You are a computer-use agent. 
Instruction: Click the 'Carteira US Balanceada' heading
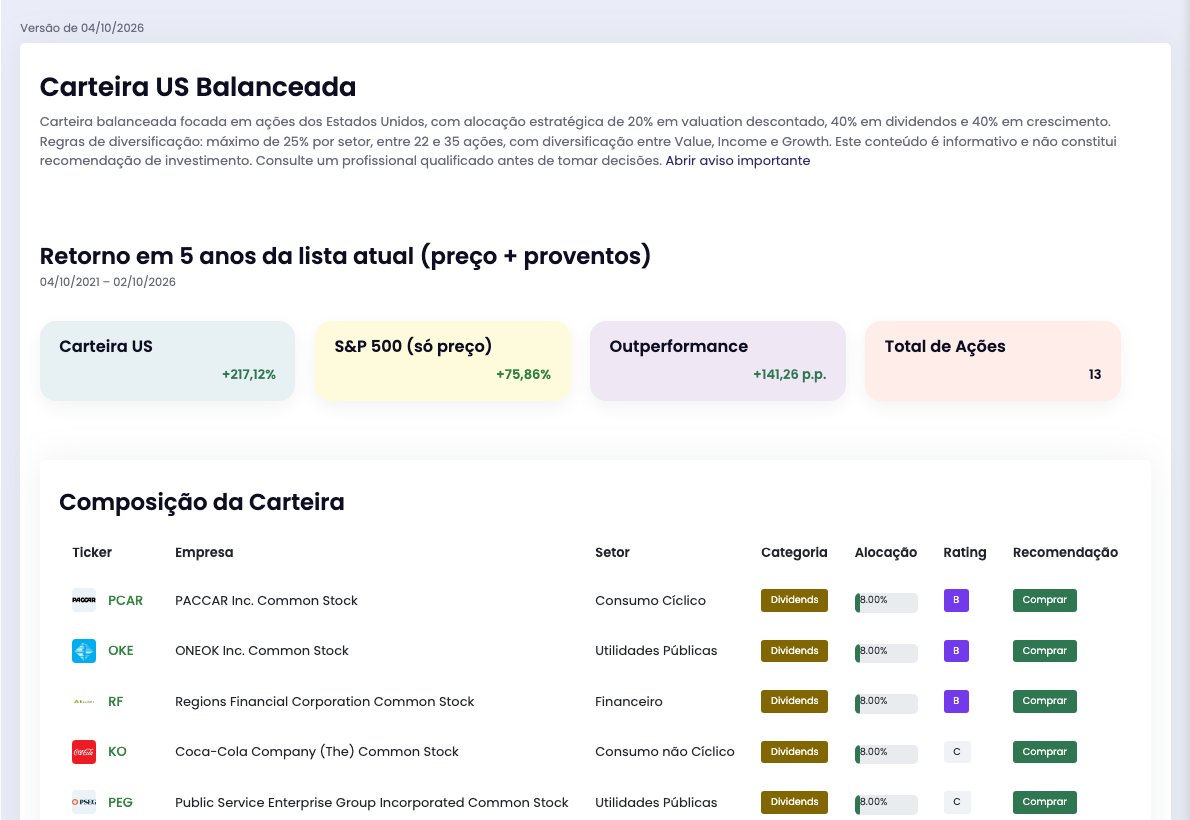(x=197, y=87)
